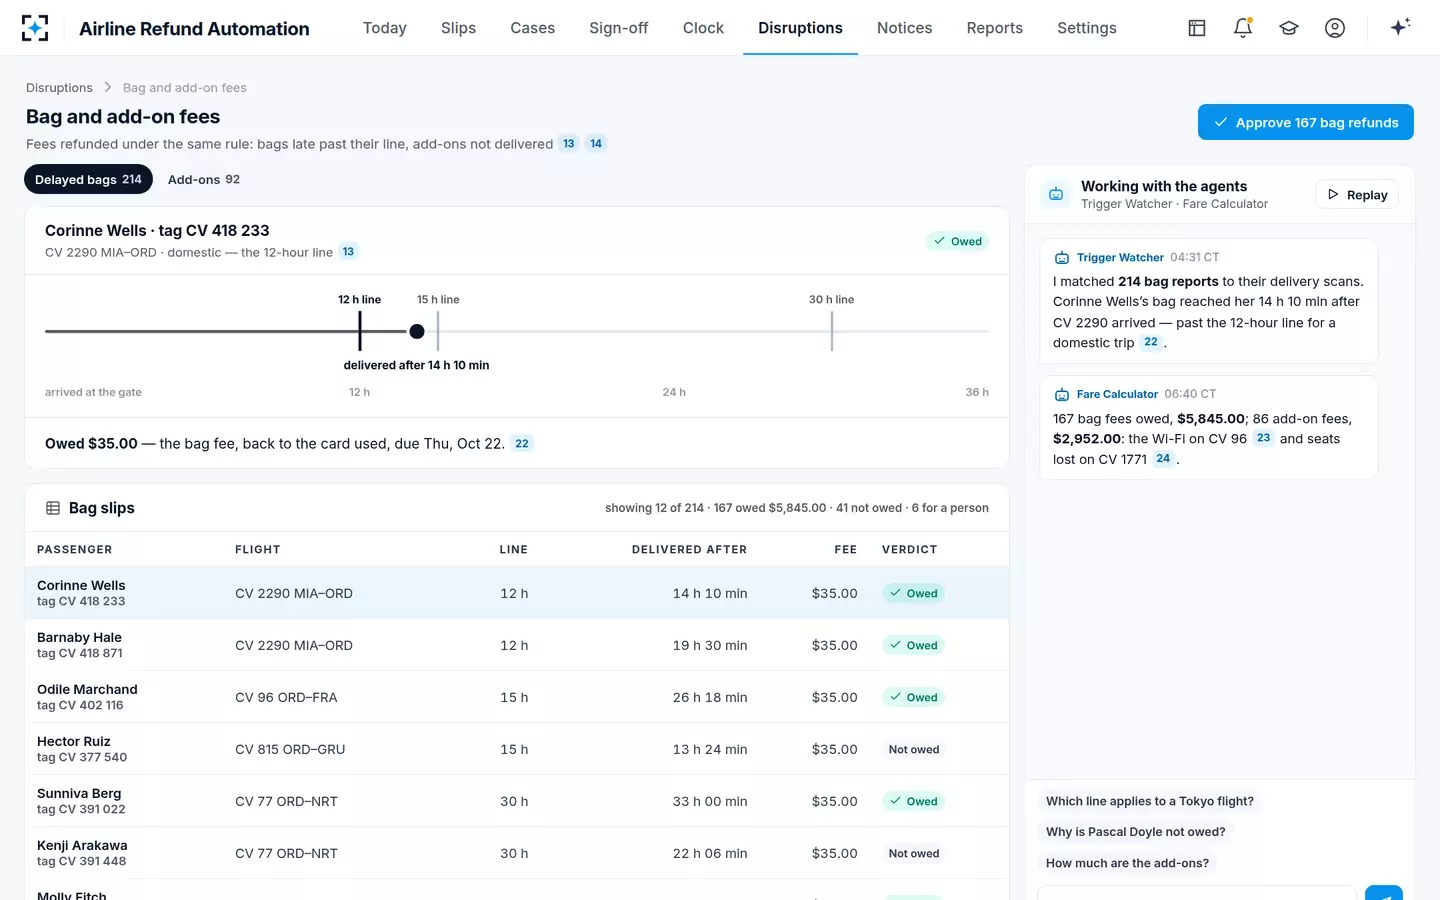The image size is (1440, 900).
Task: Open citation 22 in the Owed $35.00 summary
Action: point(522,444)
